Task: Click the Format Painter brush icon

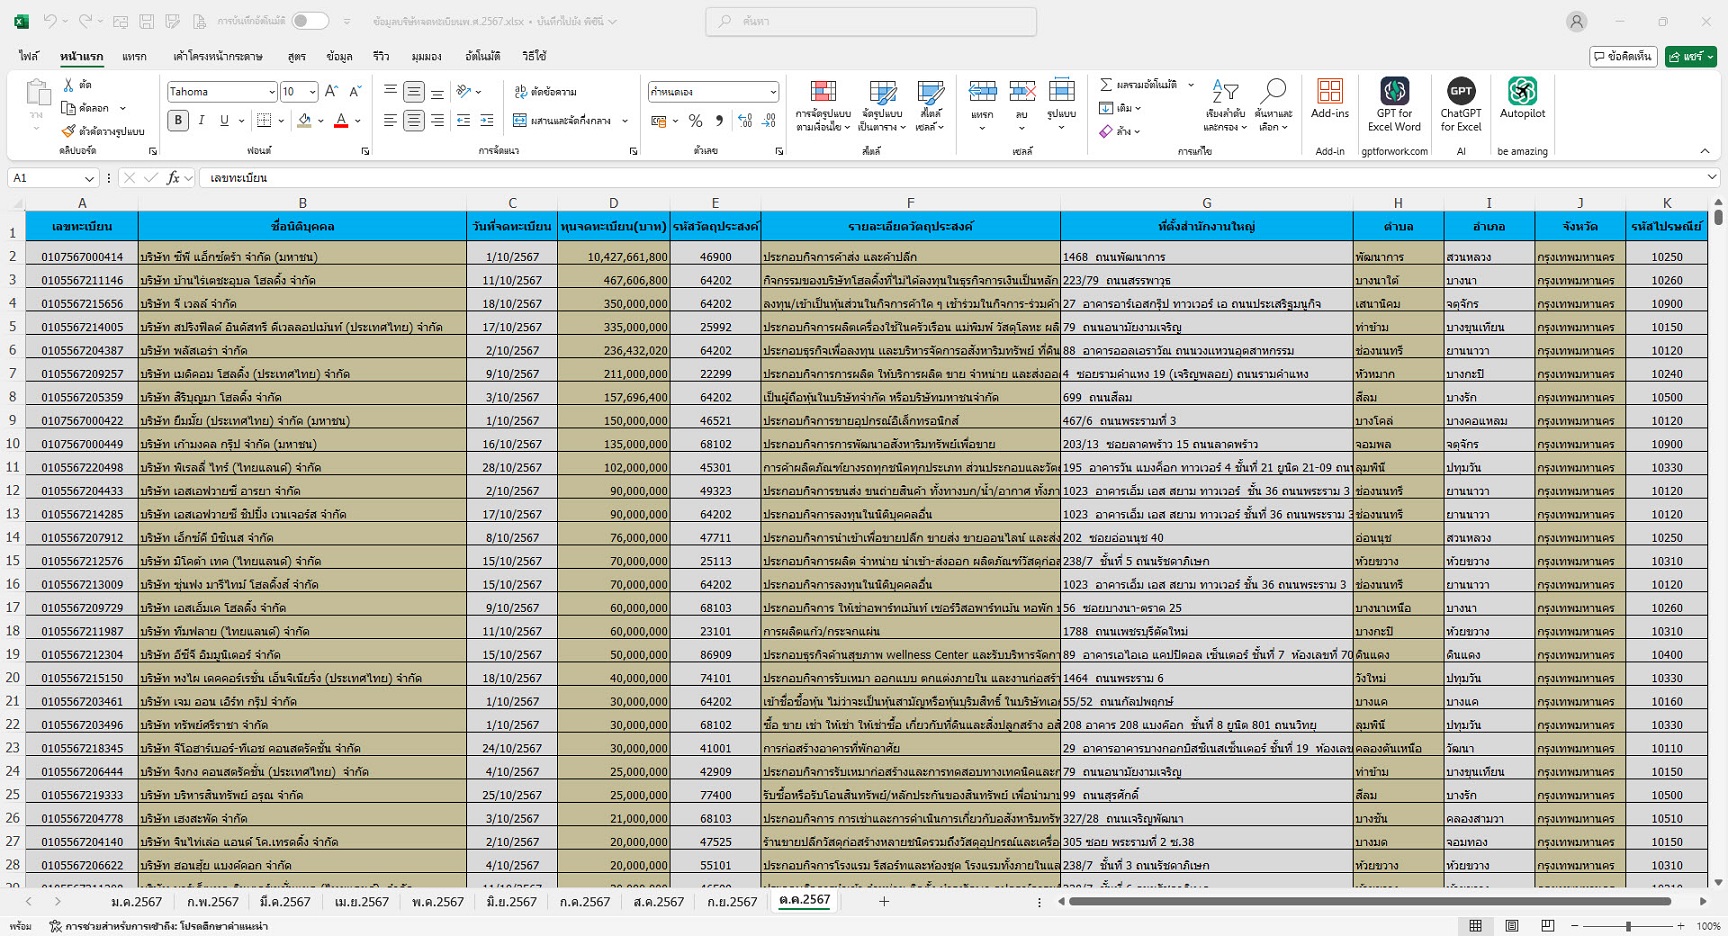Action: coord(69,131)
